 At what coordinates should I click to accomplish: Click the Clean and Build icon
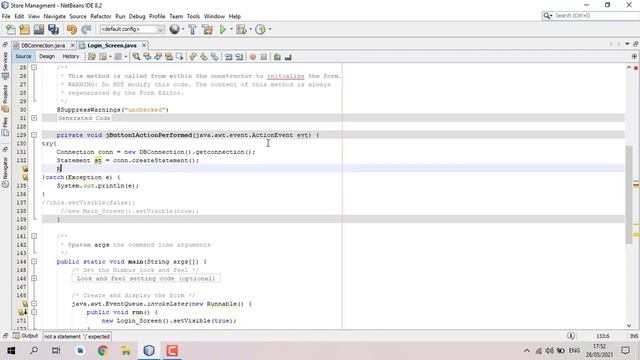coord(207,29)
